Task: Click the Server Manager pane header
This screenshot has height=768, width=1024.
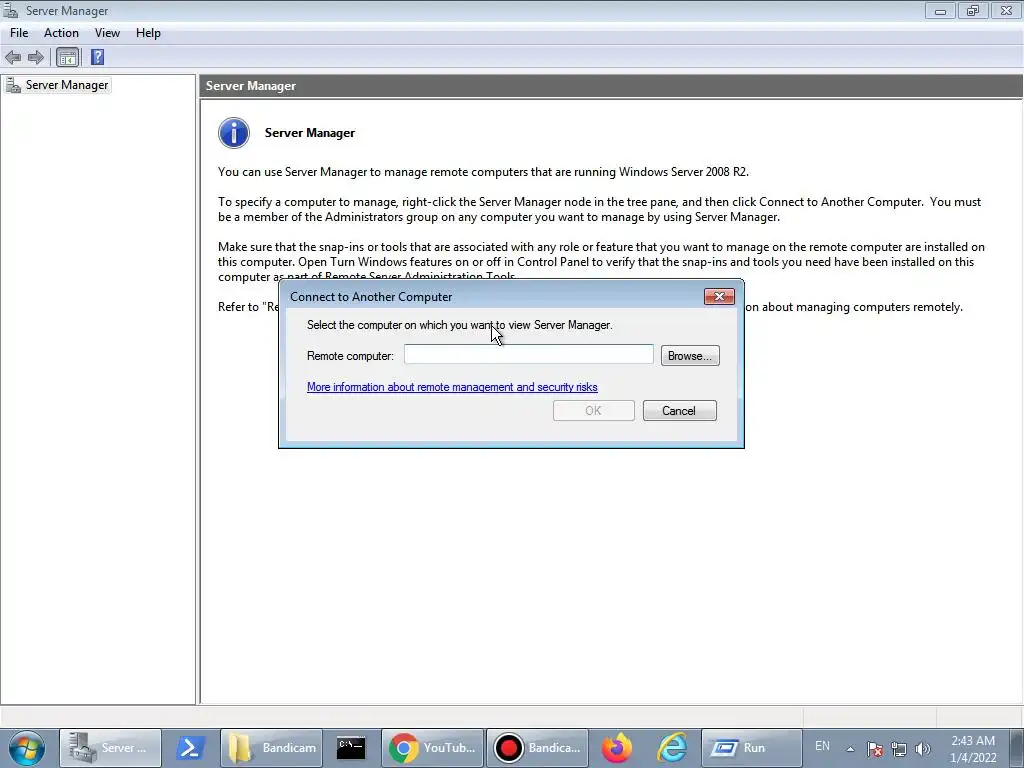Action: pyautogui.click(x=611, y=86)
